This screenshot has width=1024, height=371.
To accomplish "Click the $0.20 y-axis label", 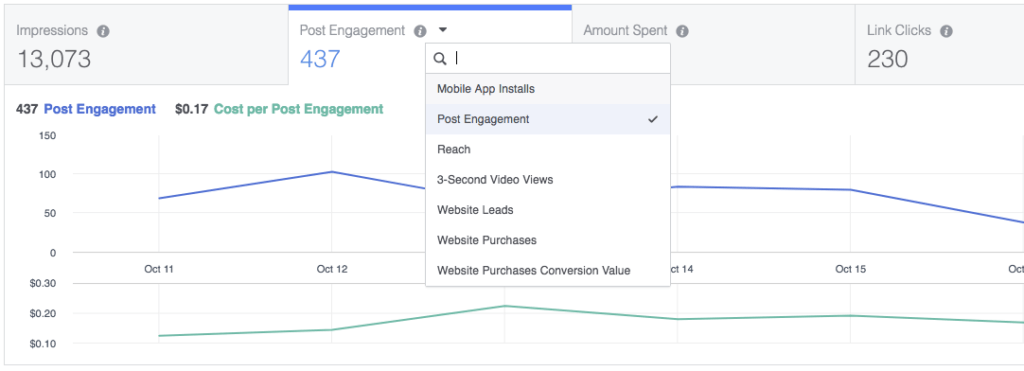I will [x=42, y=314].
